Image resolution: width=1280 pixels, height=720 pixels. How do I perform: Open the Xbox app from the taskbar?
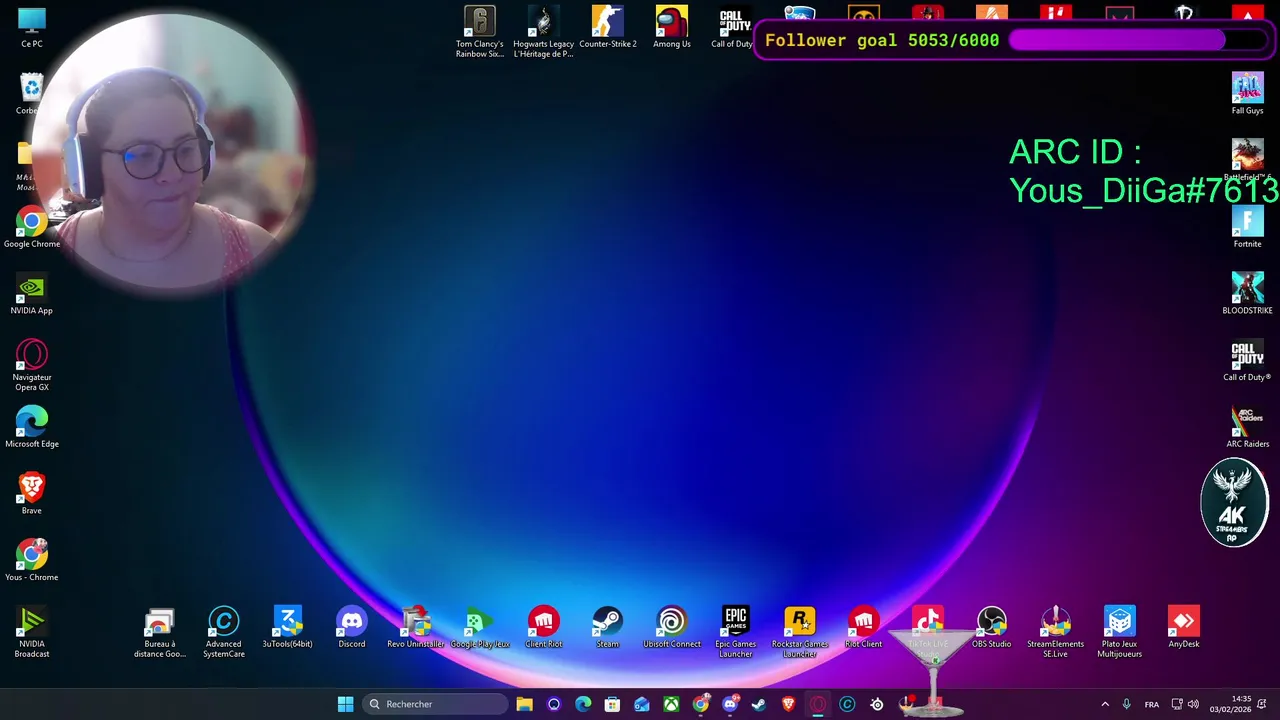(671, 704)
